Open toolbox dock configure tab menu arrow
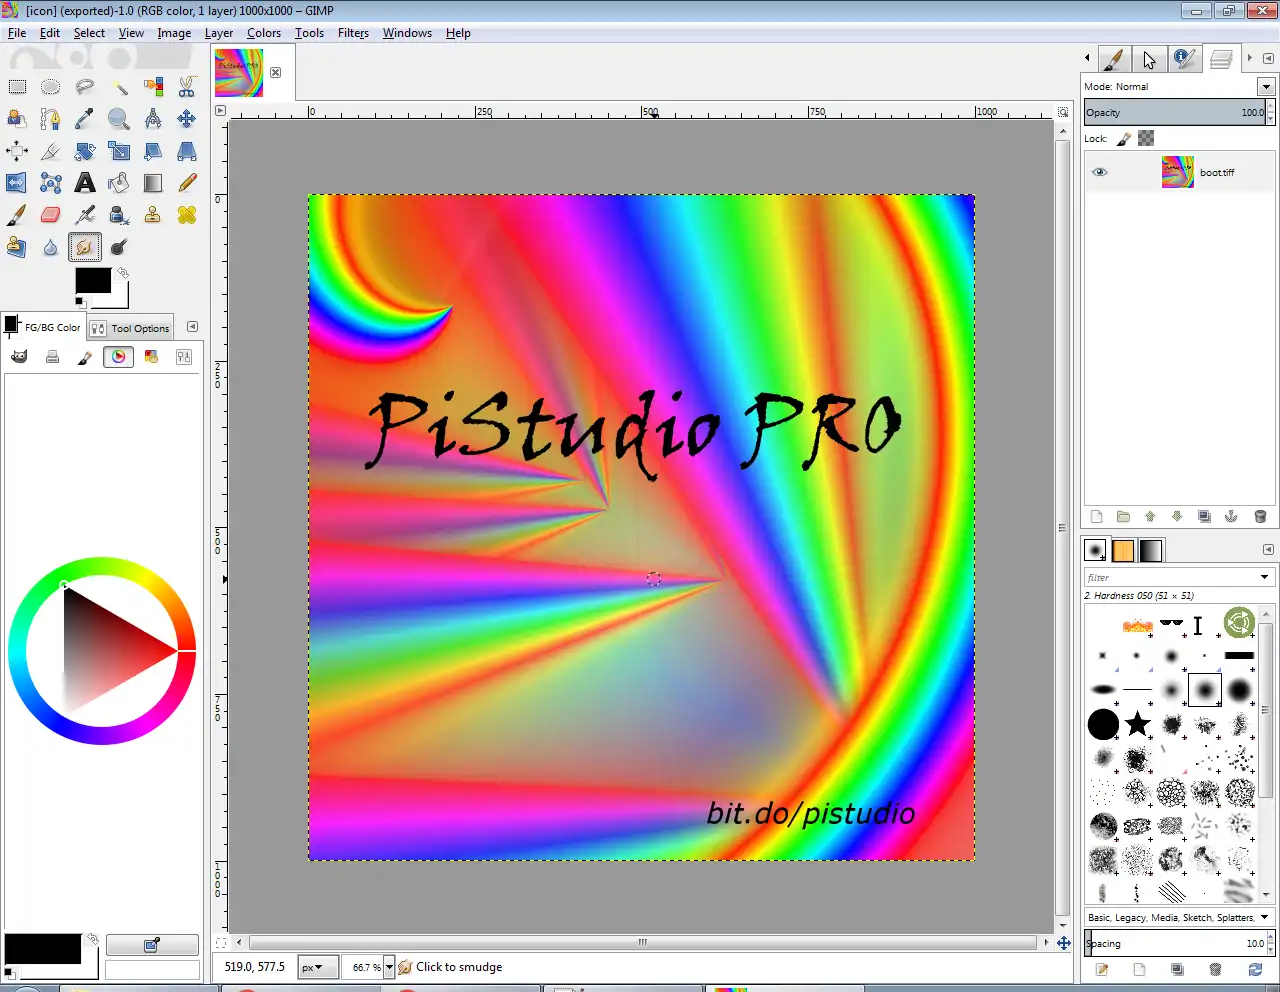 point(192,327)
